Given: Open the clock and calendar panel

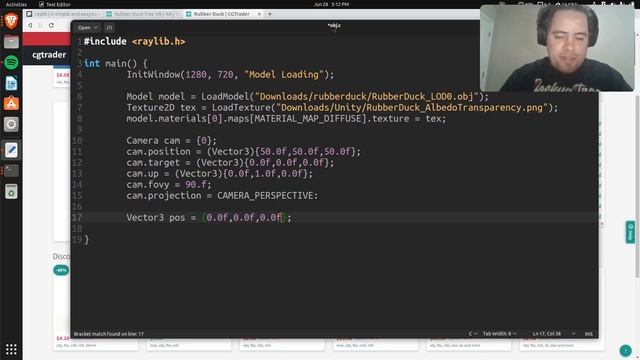Looking at the screenshot, I should tap(331, 4).
